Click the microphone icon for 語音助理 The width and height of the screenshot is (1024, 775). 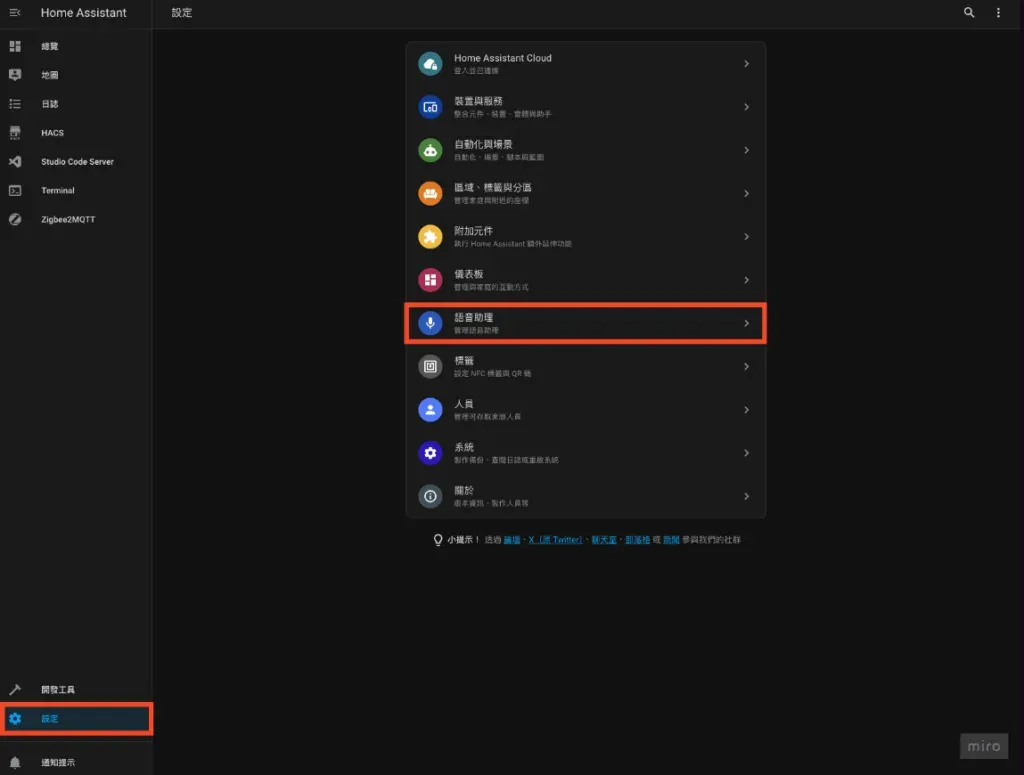[x=430, y=322]
